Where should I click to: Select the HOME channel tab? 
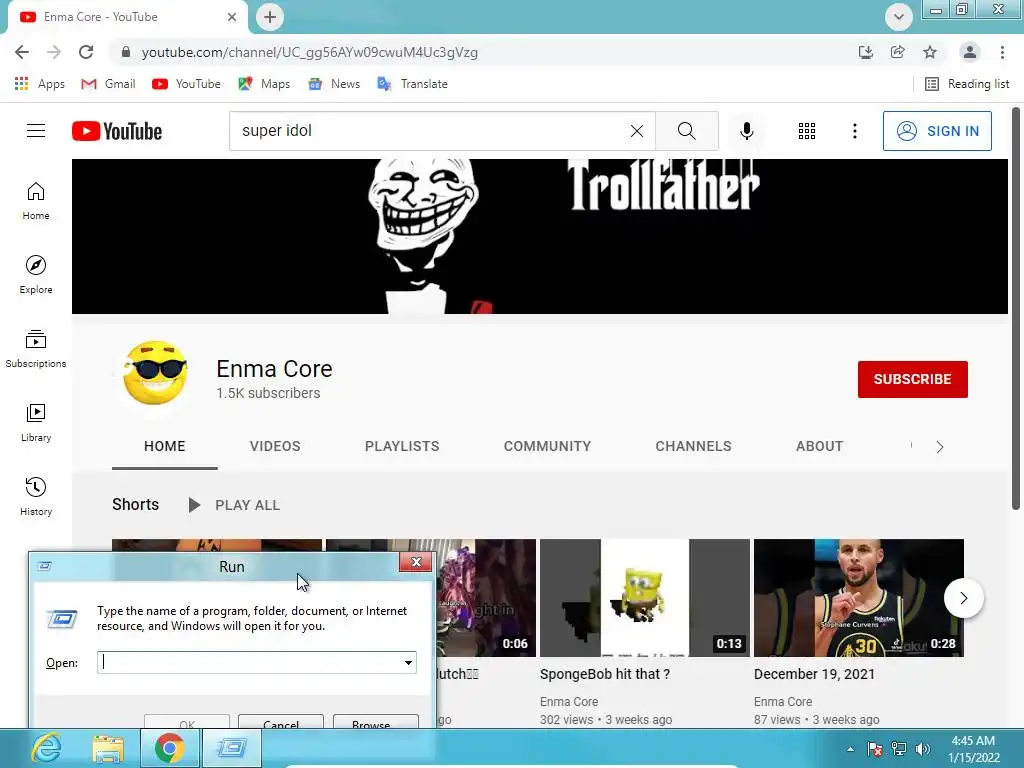[x=165, y=446]
